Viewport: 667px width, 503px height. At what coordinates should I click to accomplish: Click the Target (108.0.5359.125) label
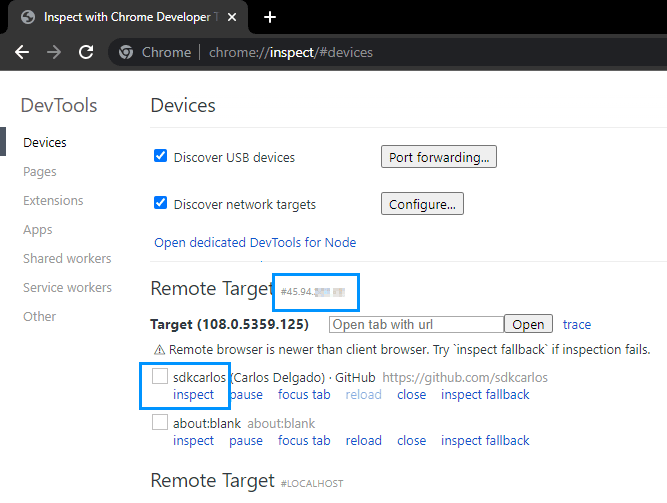(x=229, y=324)
